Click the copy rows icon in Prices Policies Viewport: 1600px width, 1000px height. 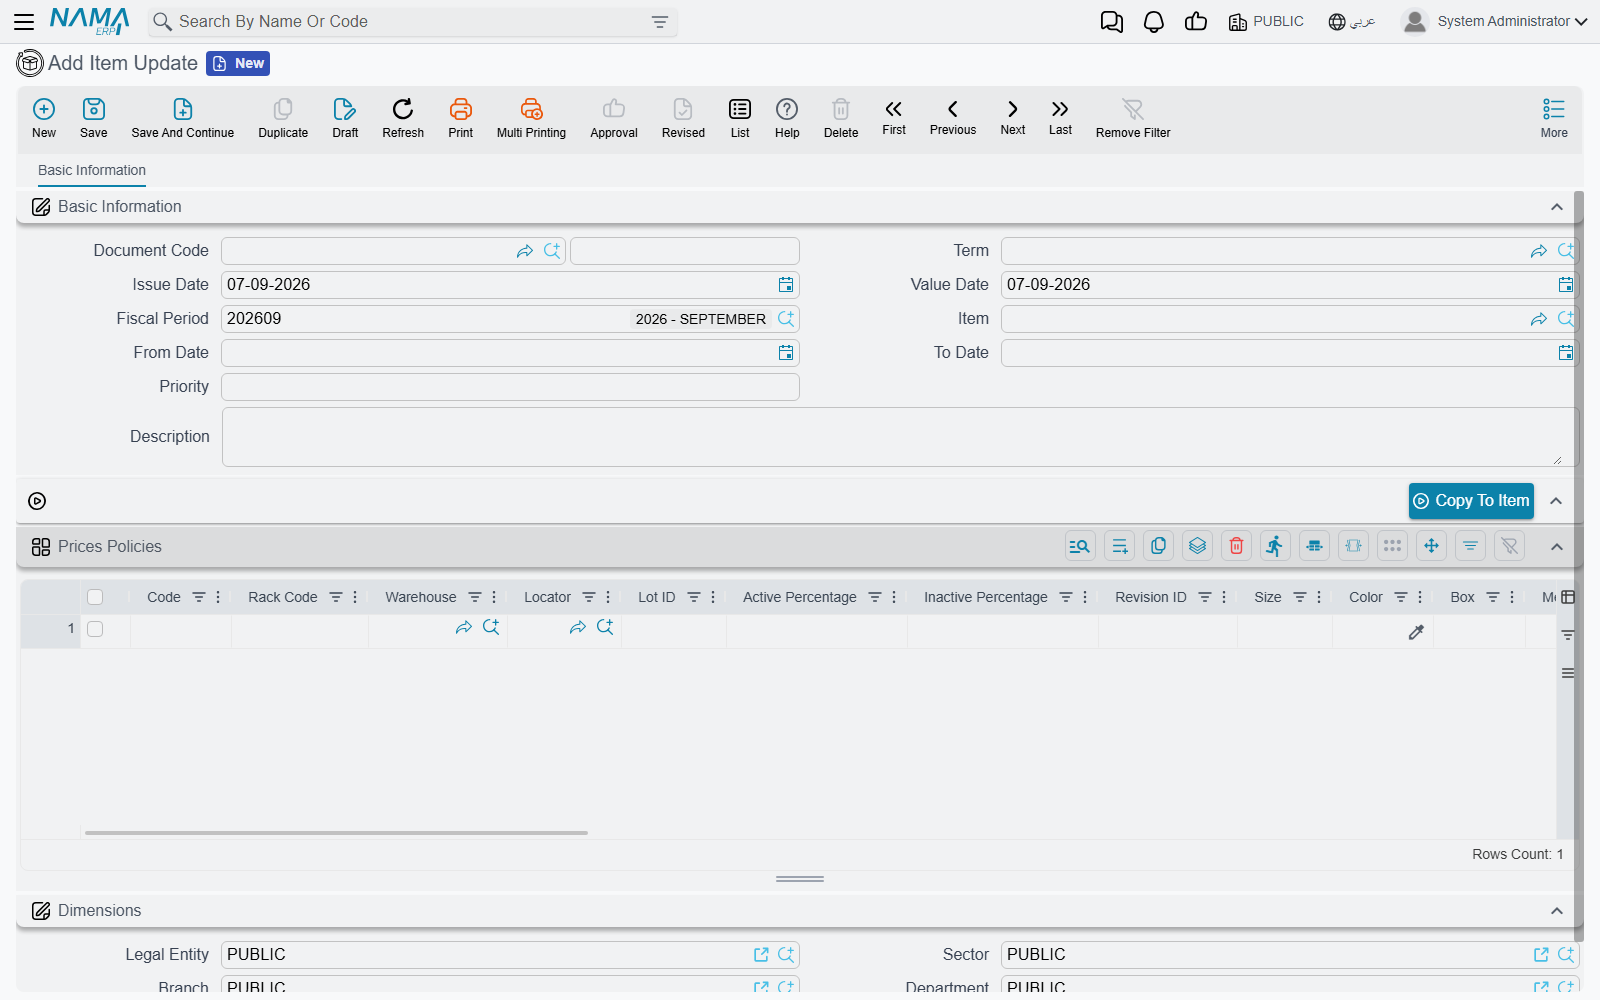pyautogui.click(x=1158, y=546)
